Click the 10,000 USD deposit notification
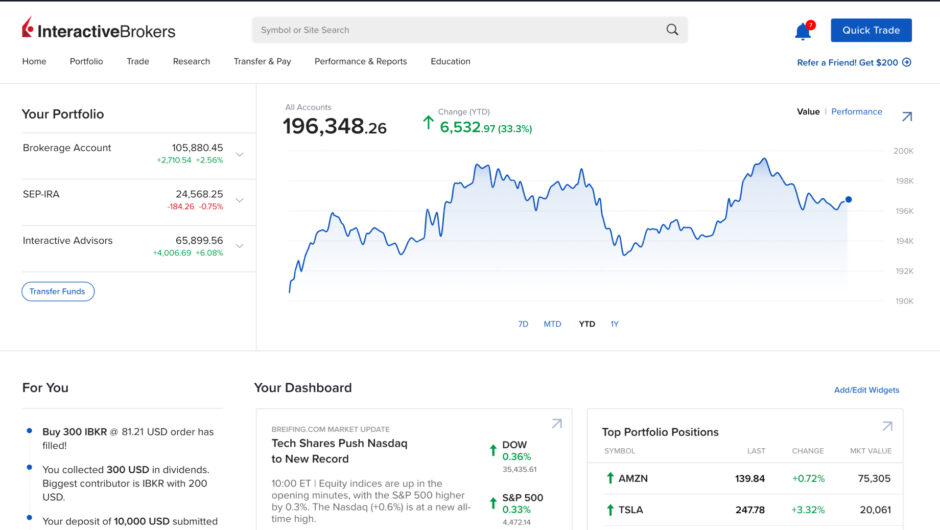This screenshot has width=940, height=530. click(x=130, y=522)
